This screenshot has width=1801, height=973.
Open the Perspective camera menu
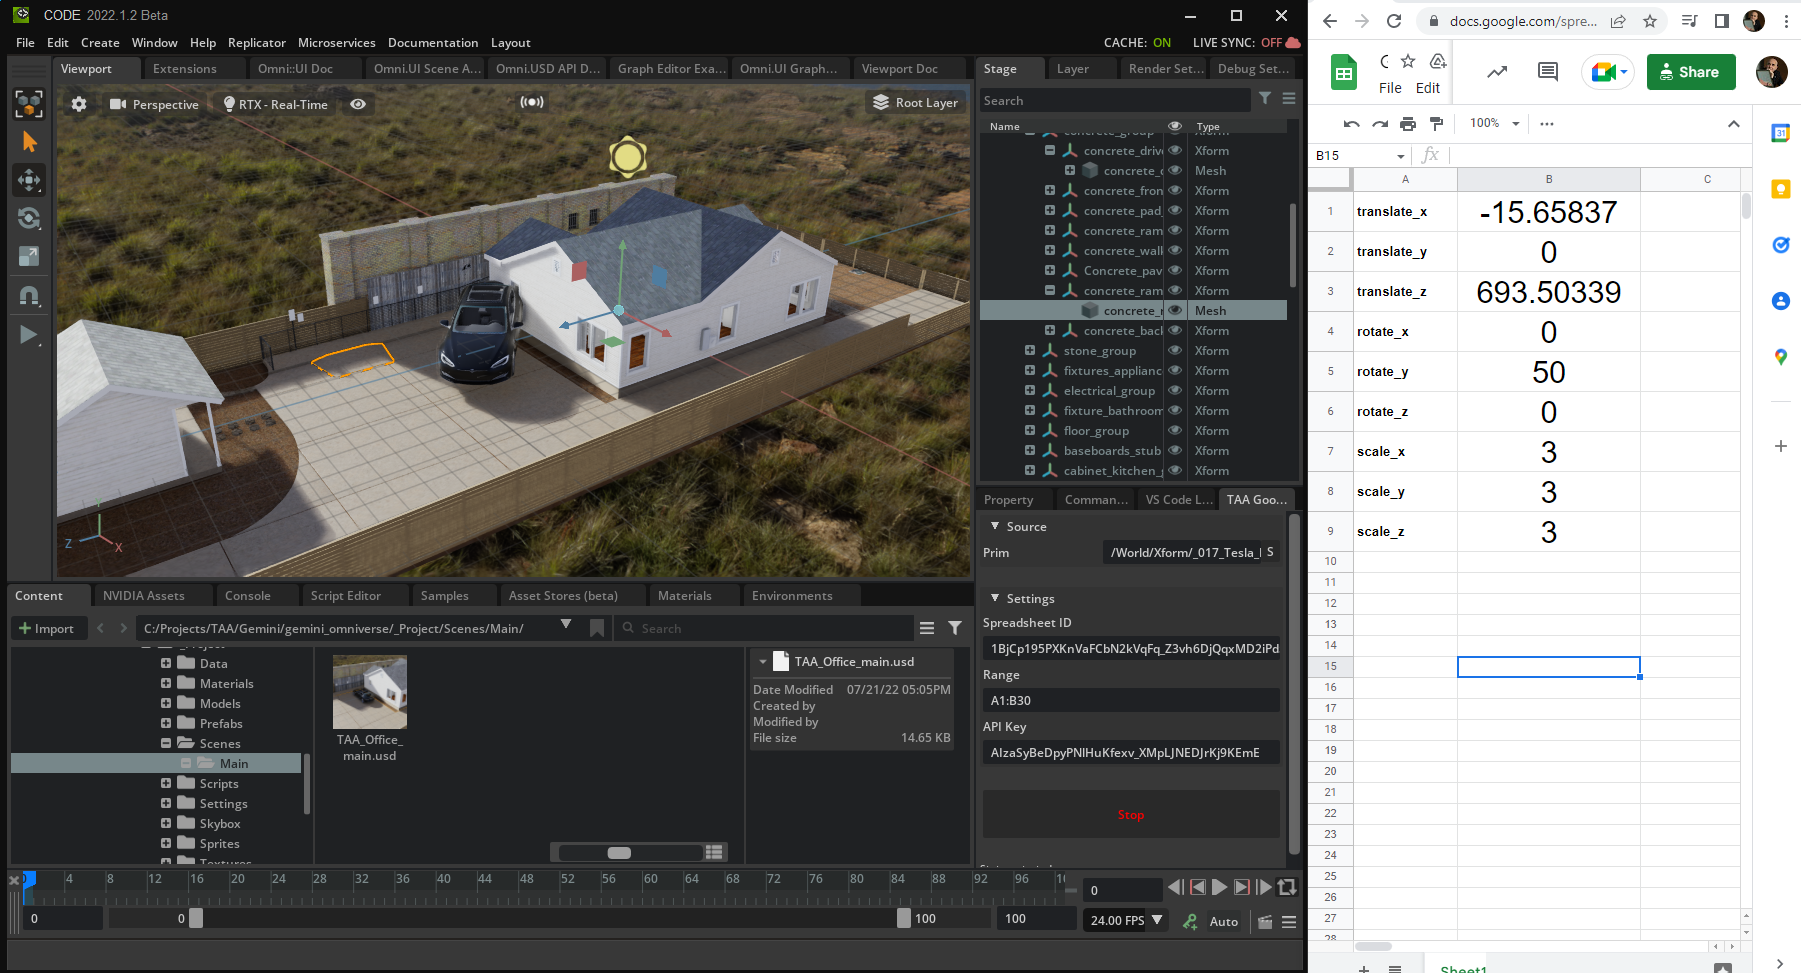[155, 104]
